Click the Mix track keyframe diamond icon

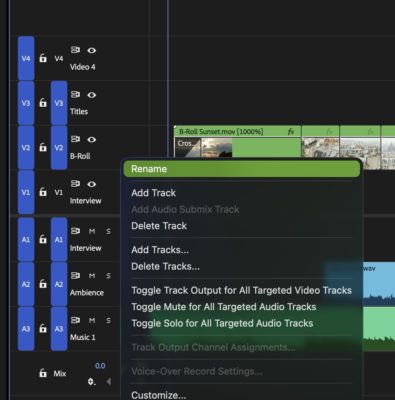[x=92, y=382]
